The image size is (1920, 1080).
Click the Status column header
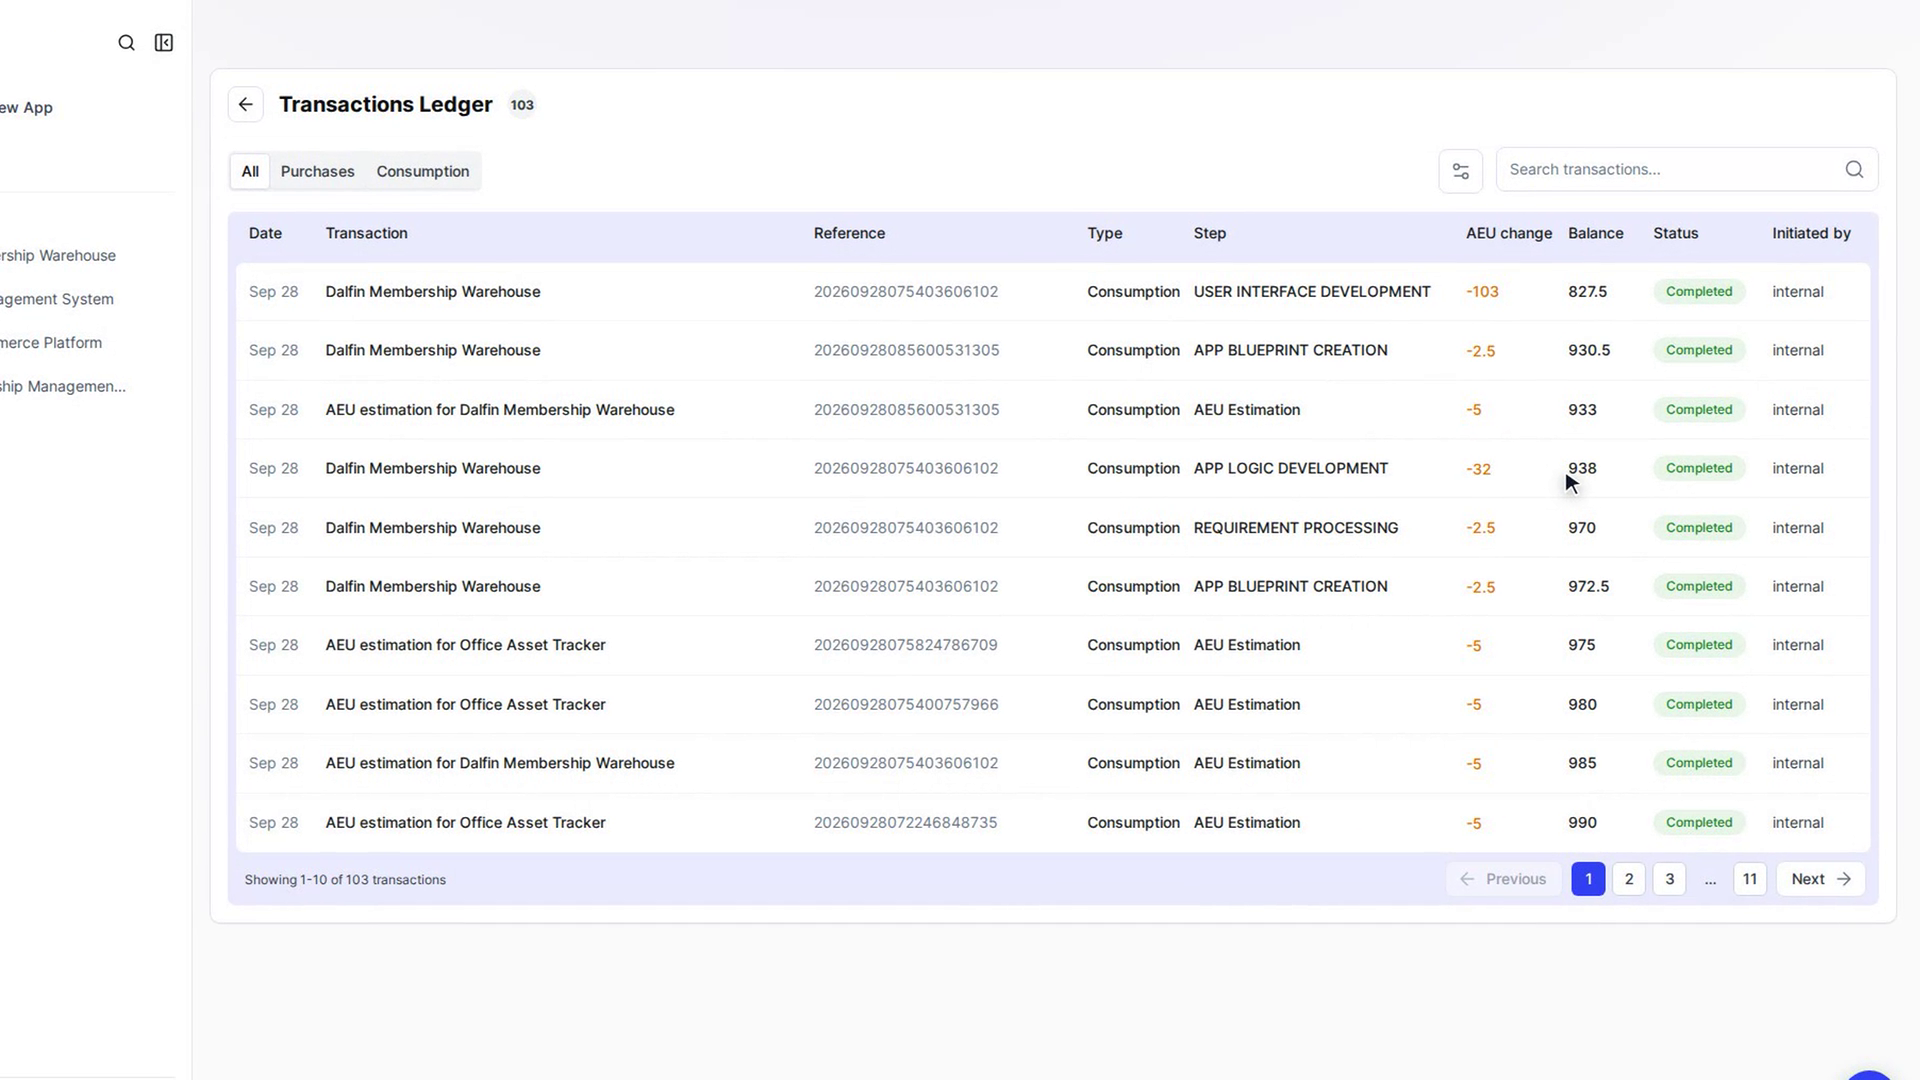(1675, 233)
